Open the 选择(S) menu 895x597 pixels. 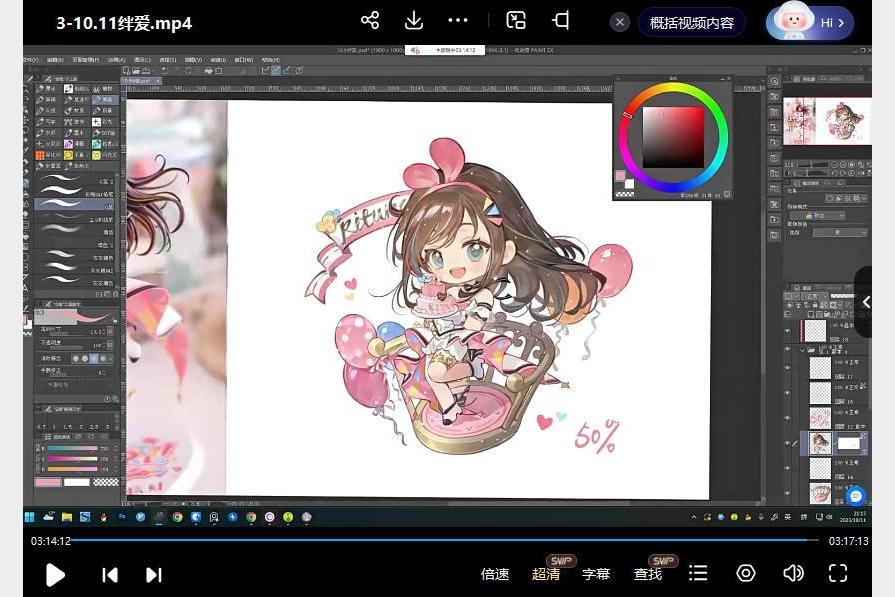click(x=168, y=59)
